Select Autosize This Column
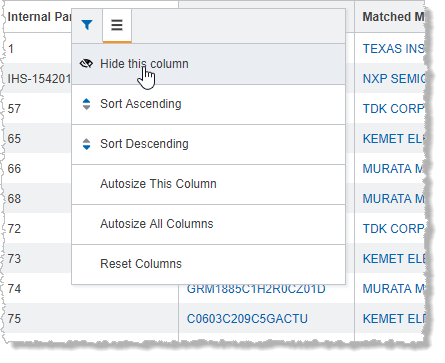Image resolution: width=445 pixels, height=363 pixels. click(x=208, y=184)
